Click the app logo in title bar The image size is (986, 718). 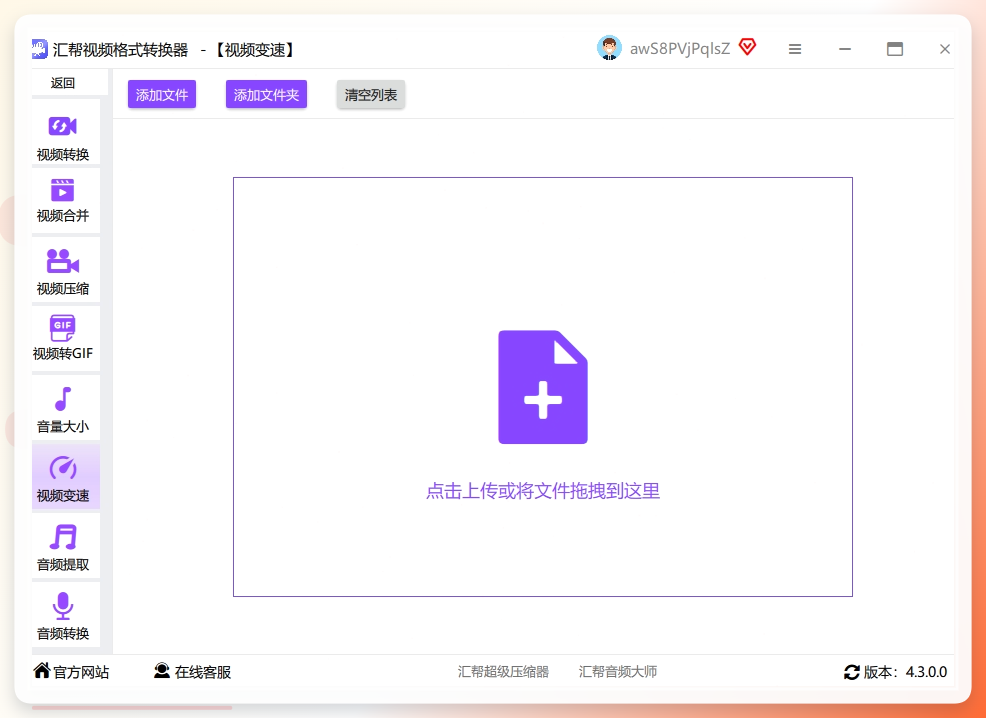tap(40, 49)
